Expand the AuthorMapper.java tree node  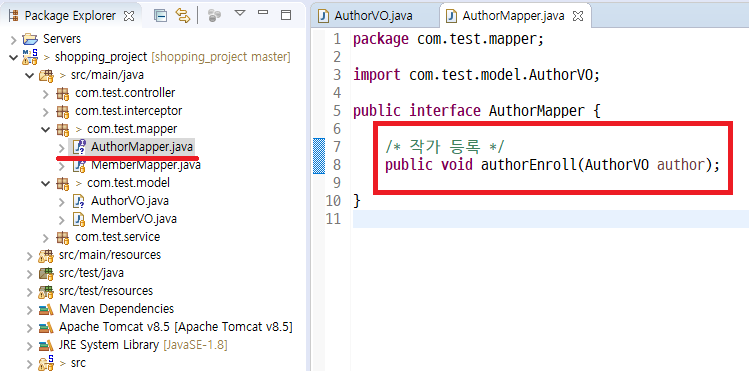pyautogui.click(x=62, y=147)
